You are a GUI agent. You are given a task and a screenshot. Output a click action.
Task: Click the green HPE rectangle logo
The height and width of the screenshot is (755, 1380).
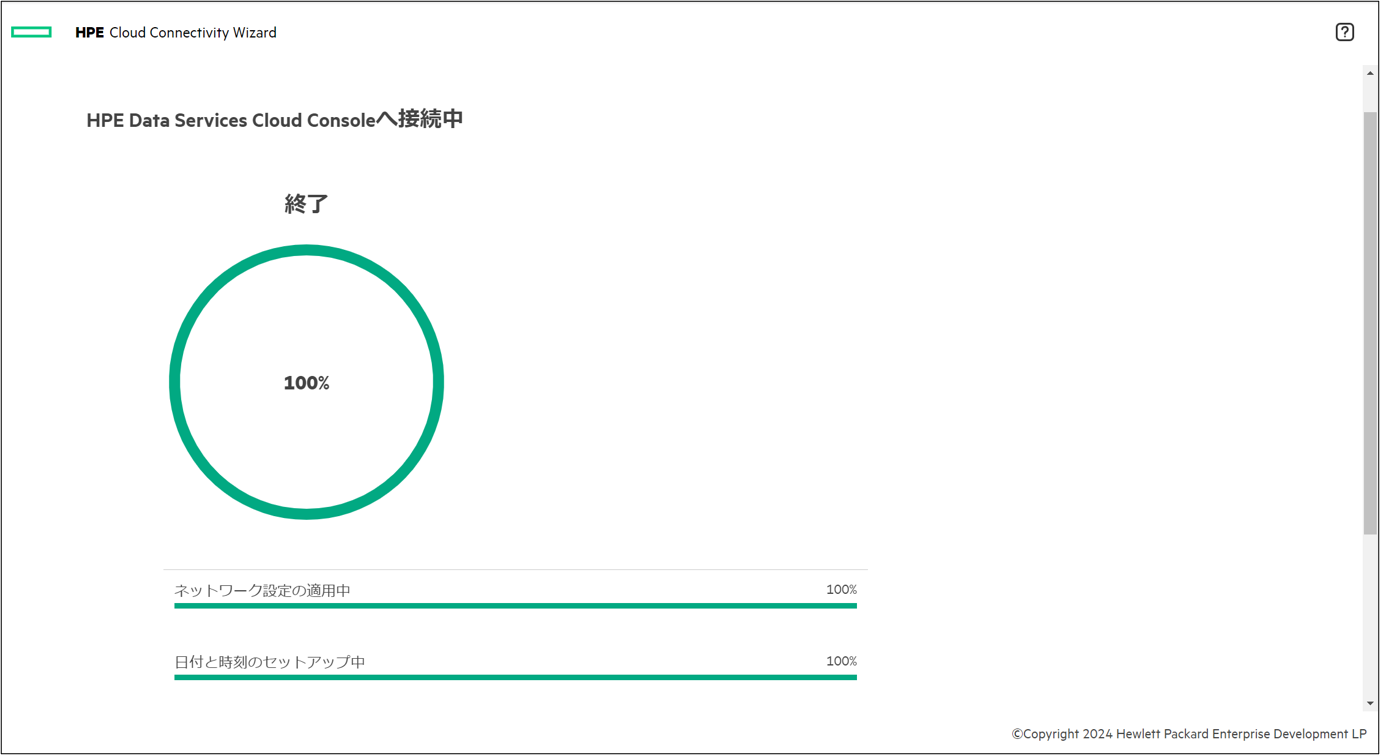coord(31,32)
